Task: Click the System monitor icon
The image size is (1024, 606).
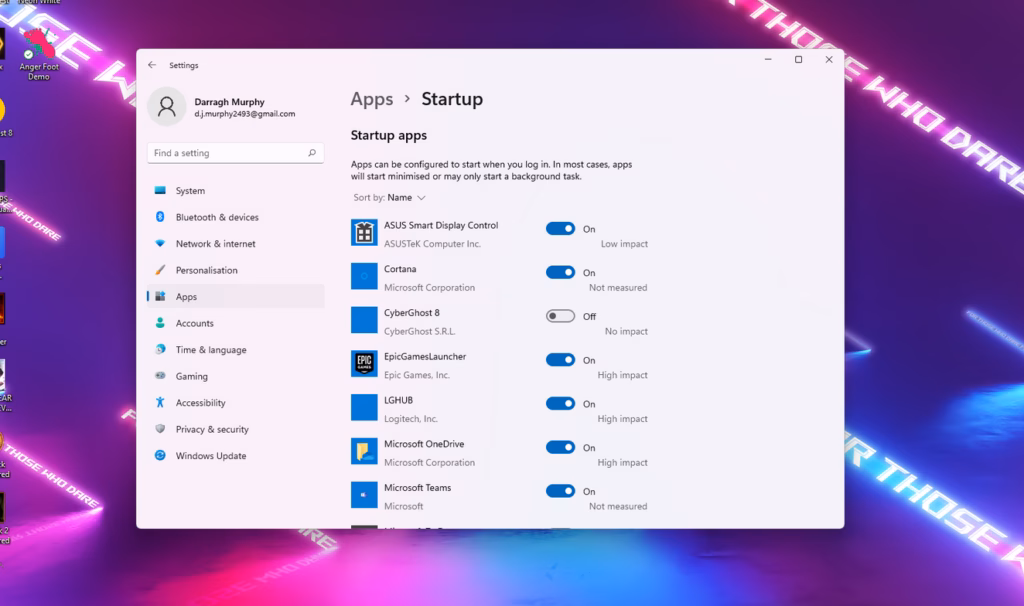Action: (160, 191)
